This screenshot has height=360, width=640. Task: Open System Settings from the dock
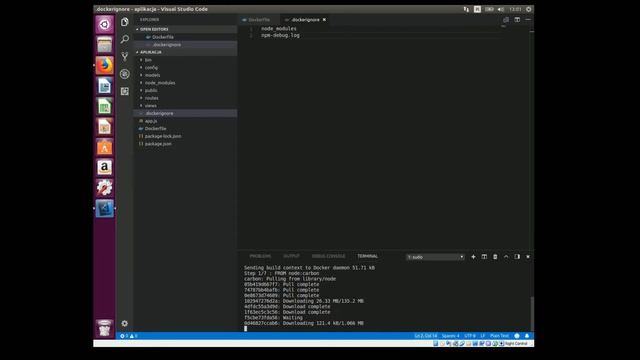point(104,188)
